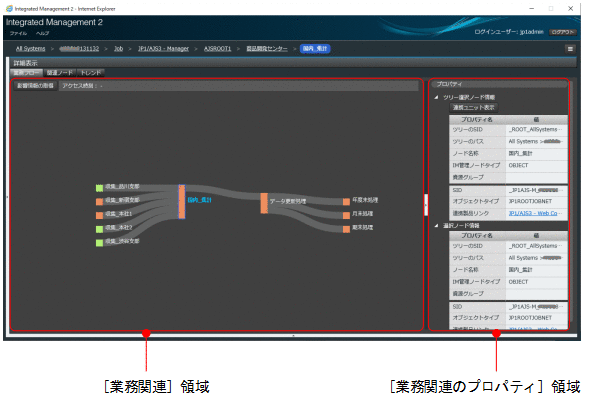Select the orange 期末処理 node square
The image size is (589, 403).
tap(346, 229)
